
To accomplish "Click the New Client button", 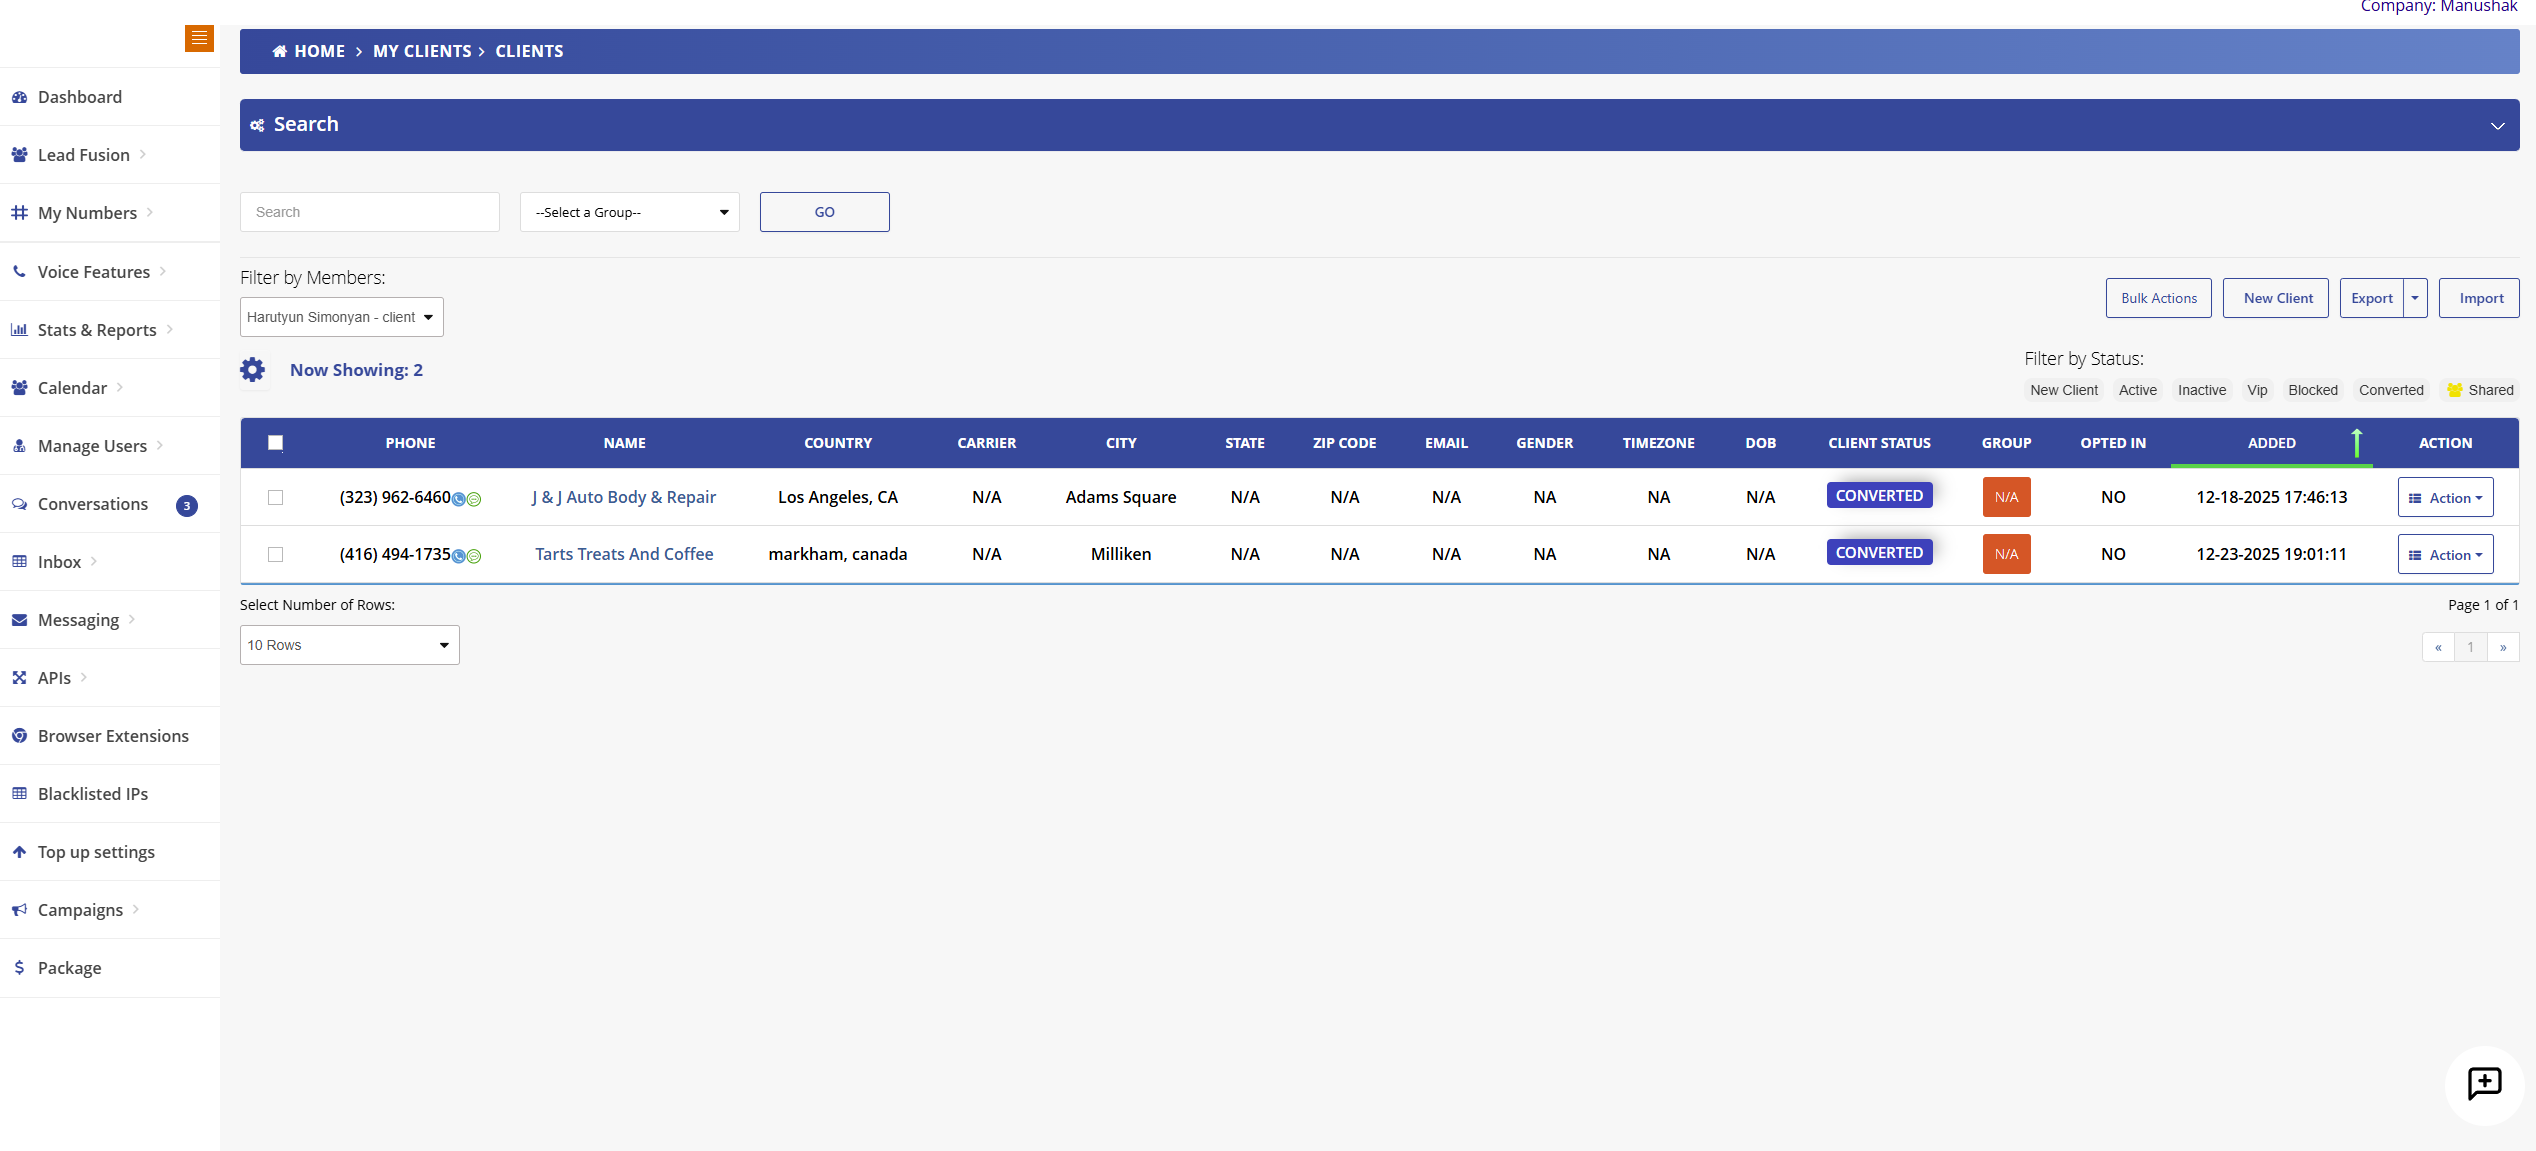I will tap(2276, 297).
